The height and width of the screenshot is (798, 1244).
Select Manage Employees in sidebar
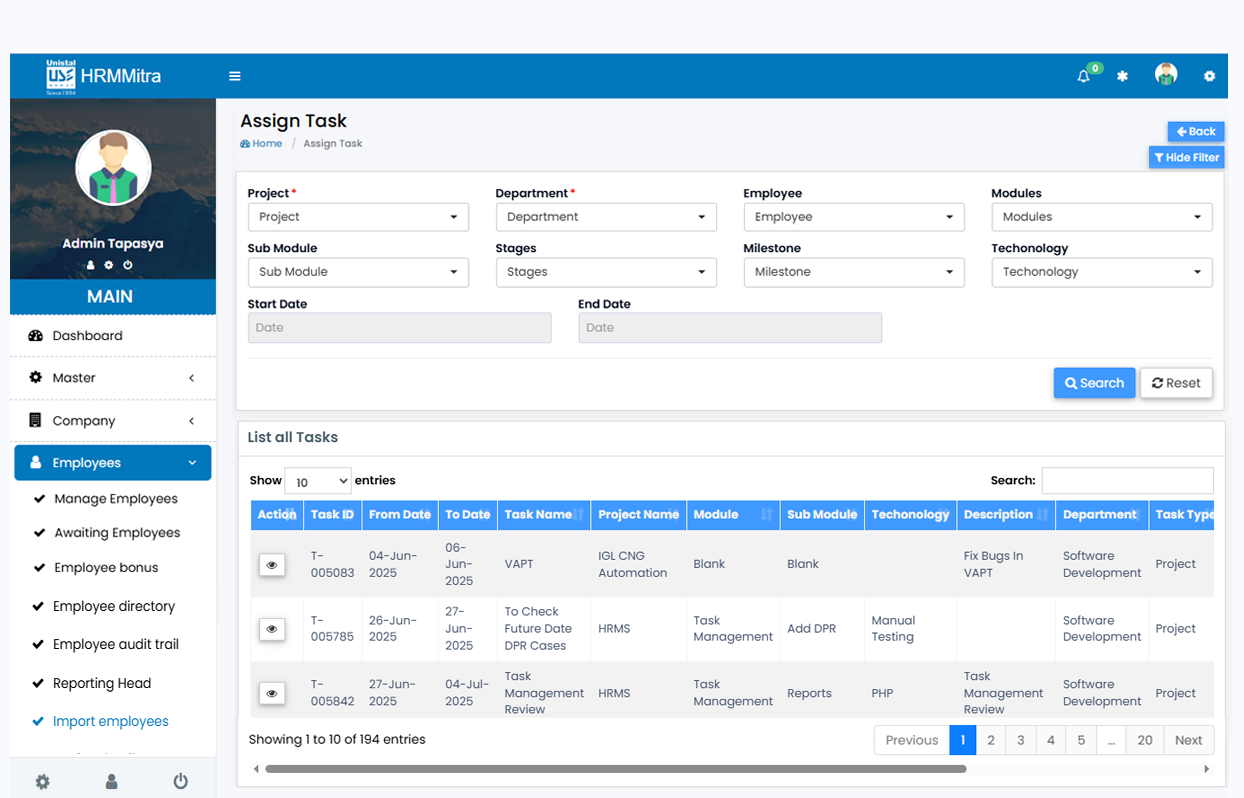[116, 499]
